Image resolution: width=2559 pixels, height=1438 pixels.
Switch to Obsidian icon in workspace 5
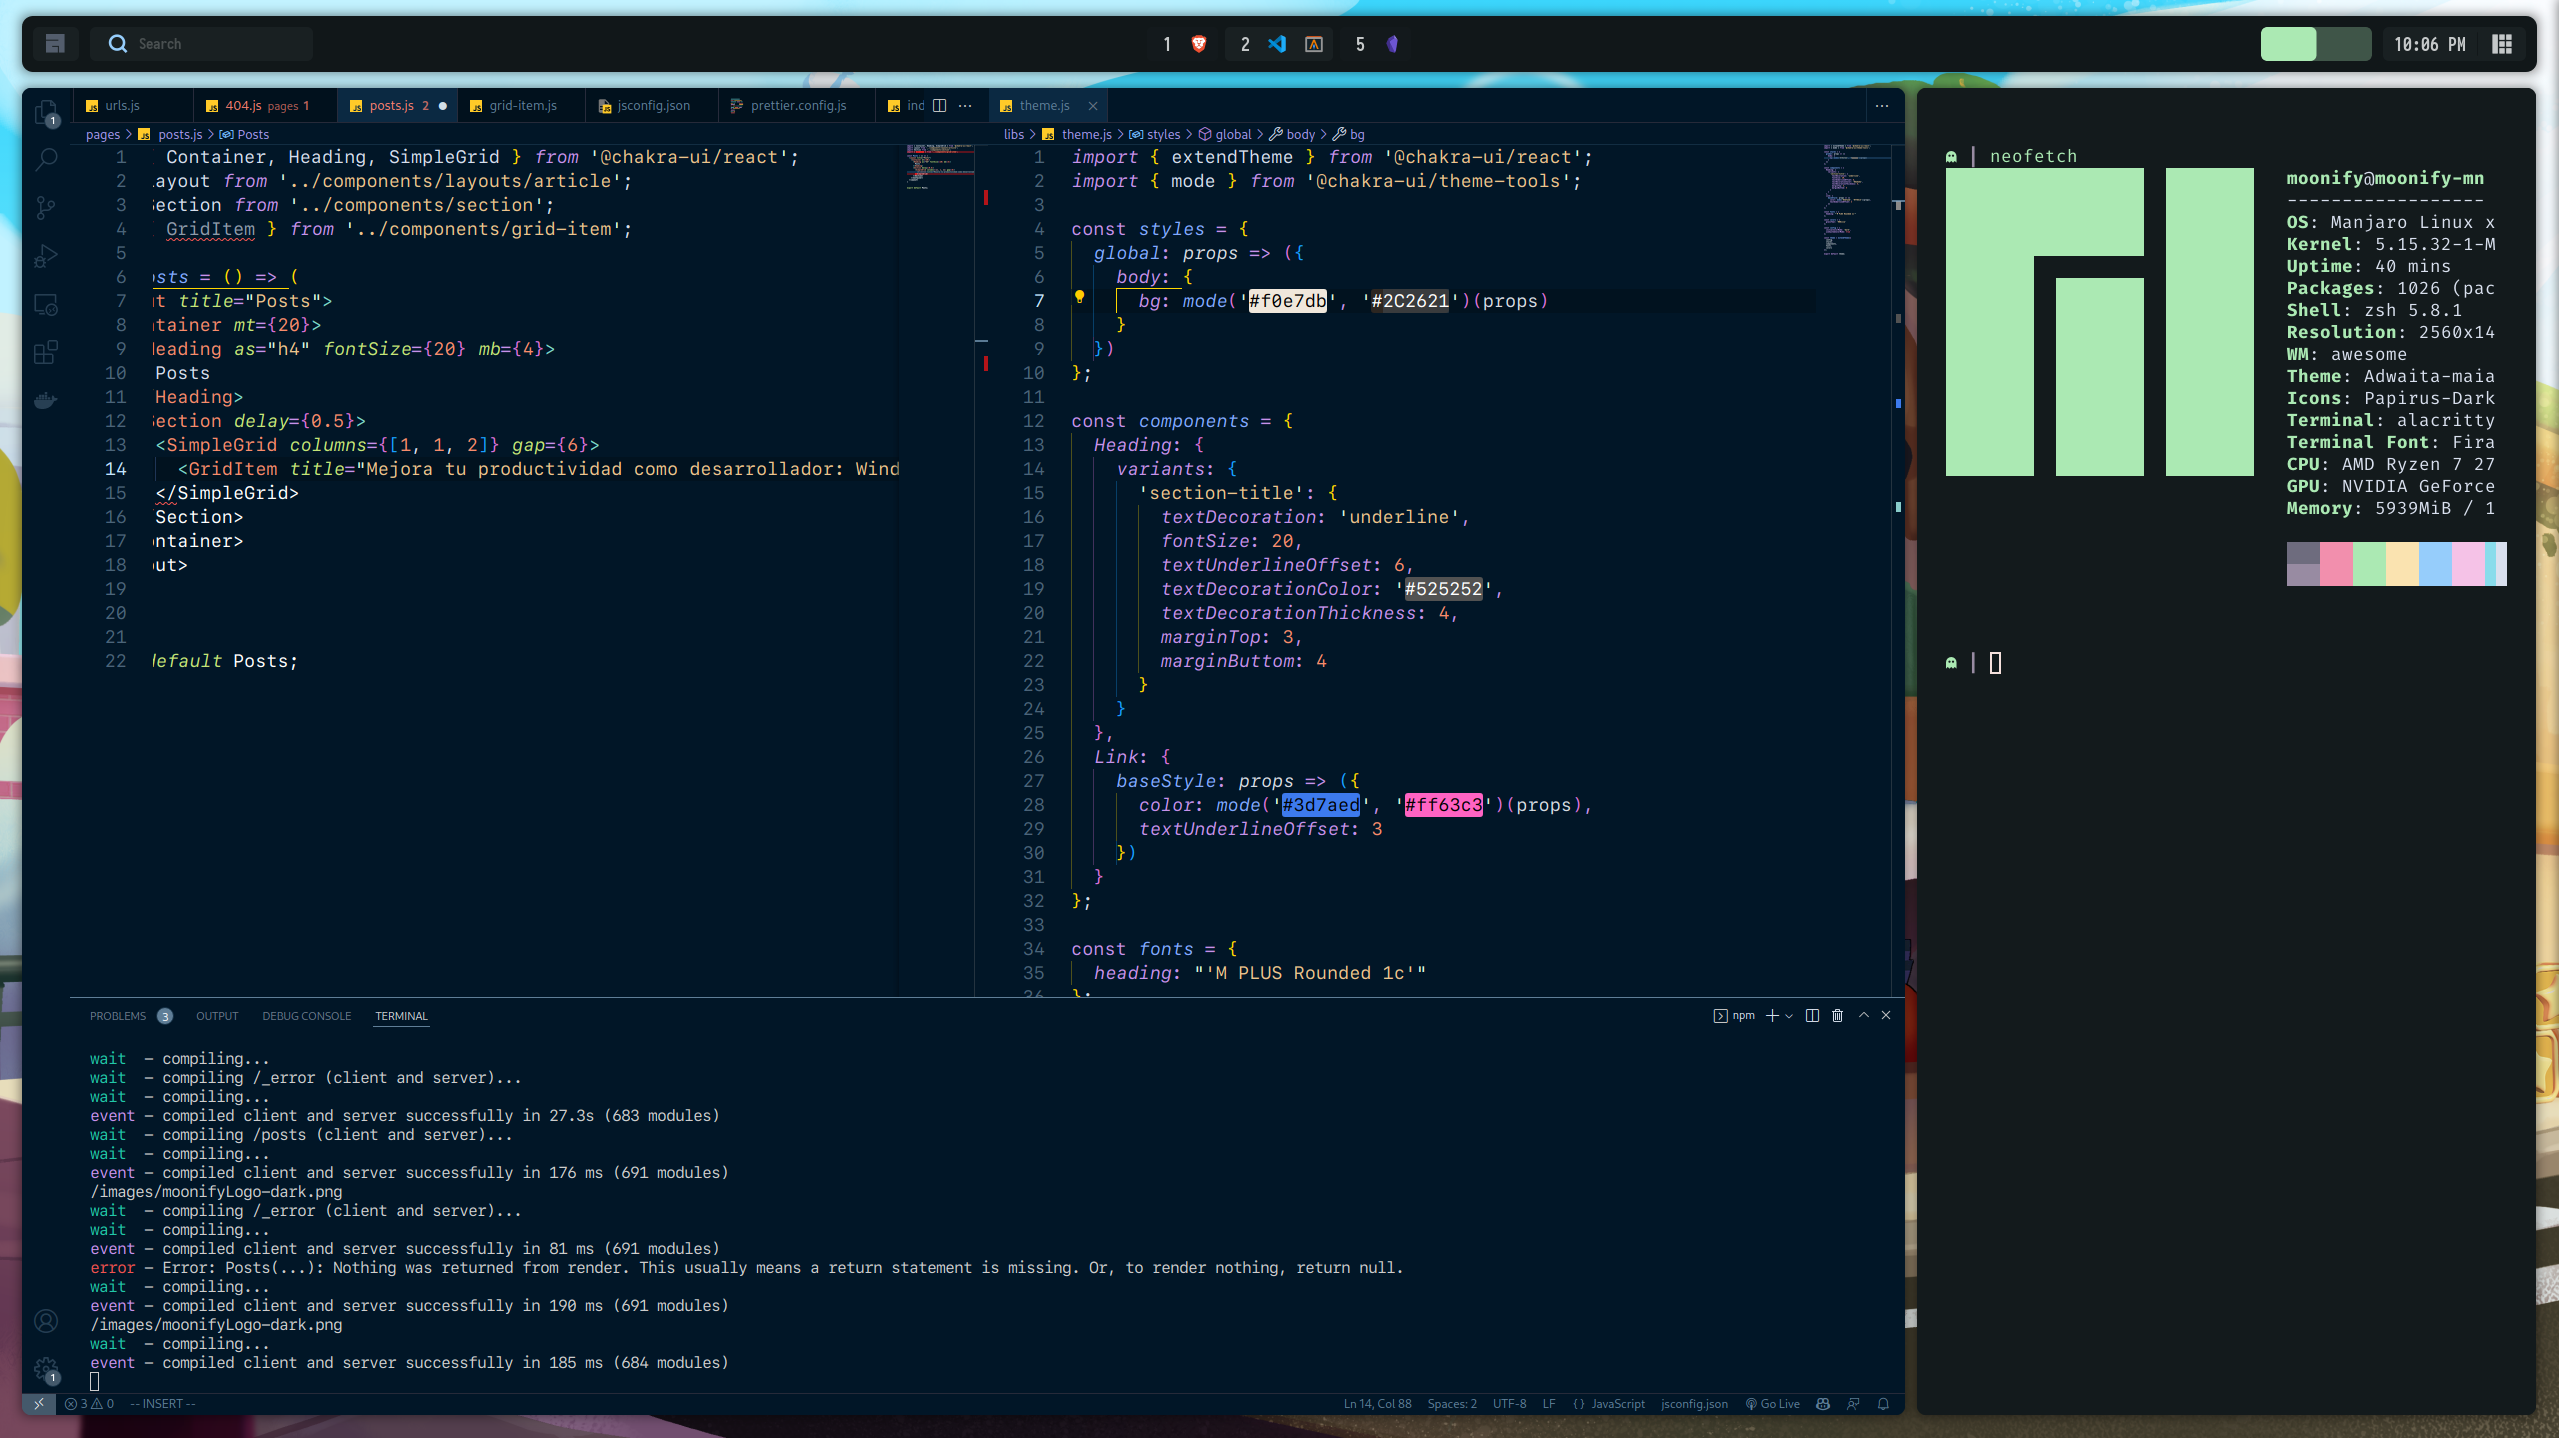(x=1392, y=44)
